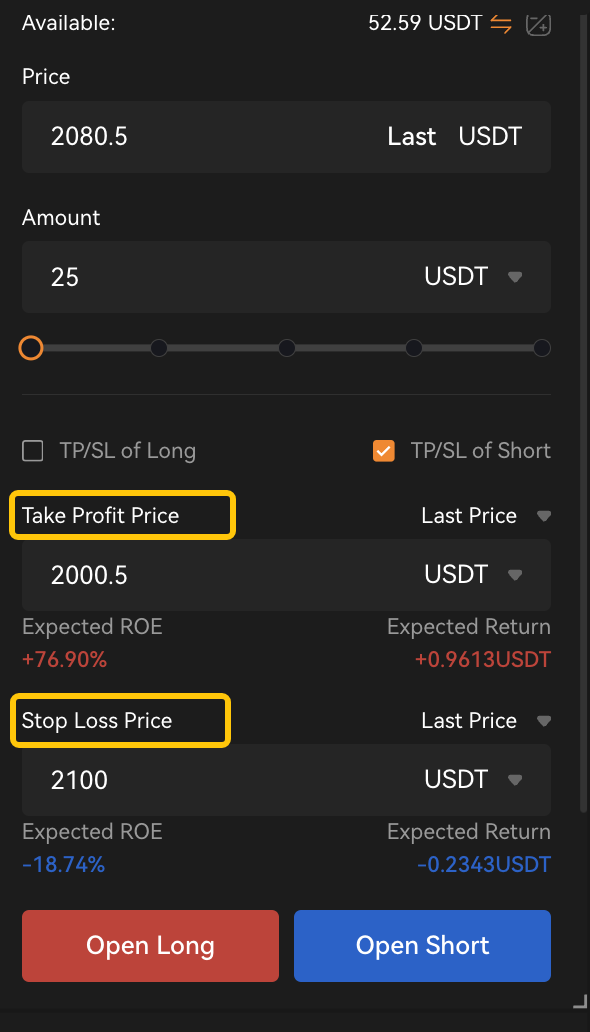590x1032 pixels.
Task: Click the orange transfer funds swap icon
Action: (x=501, y=22)
